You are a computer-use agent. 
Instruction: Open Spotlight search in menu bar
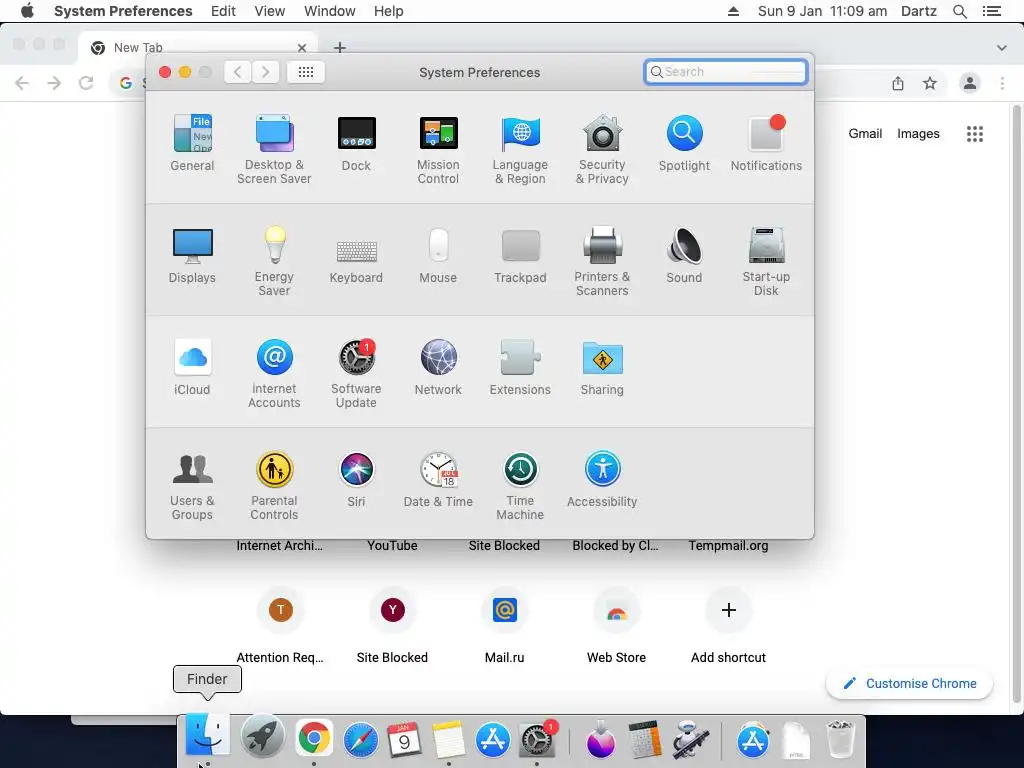tap(959, 11)
